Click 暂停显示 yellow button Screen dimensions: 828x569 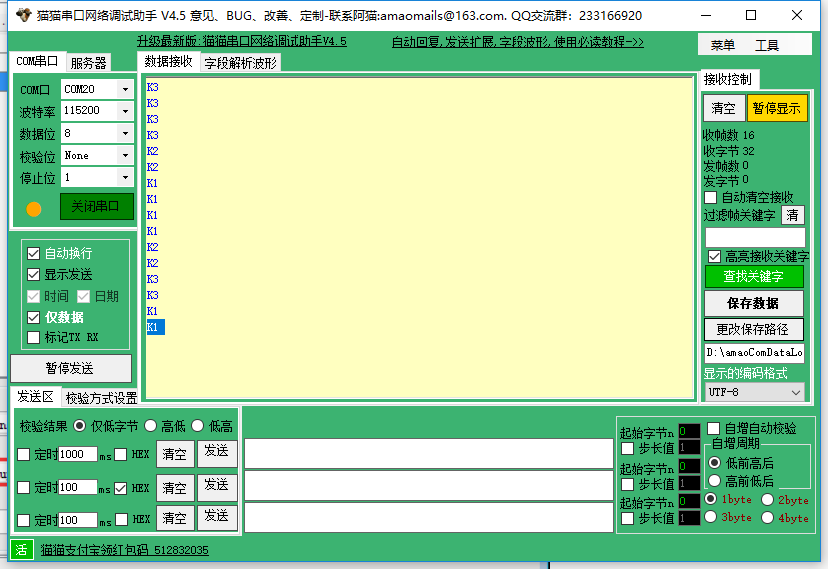[777, 108]
